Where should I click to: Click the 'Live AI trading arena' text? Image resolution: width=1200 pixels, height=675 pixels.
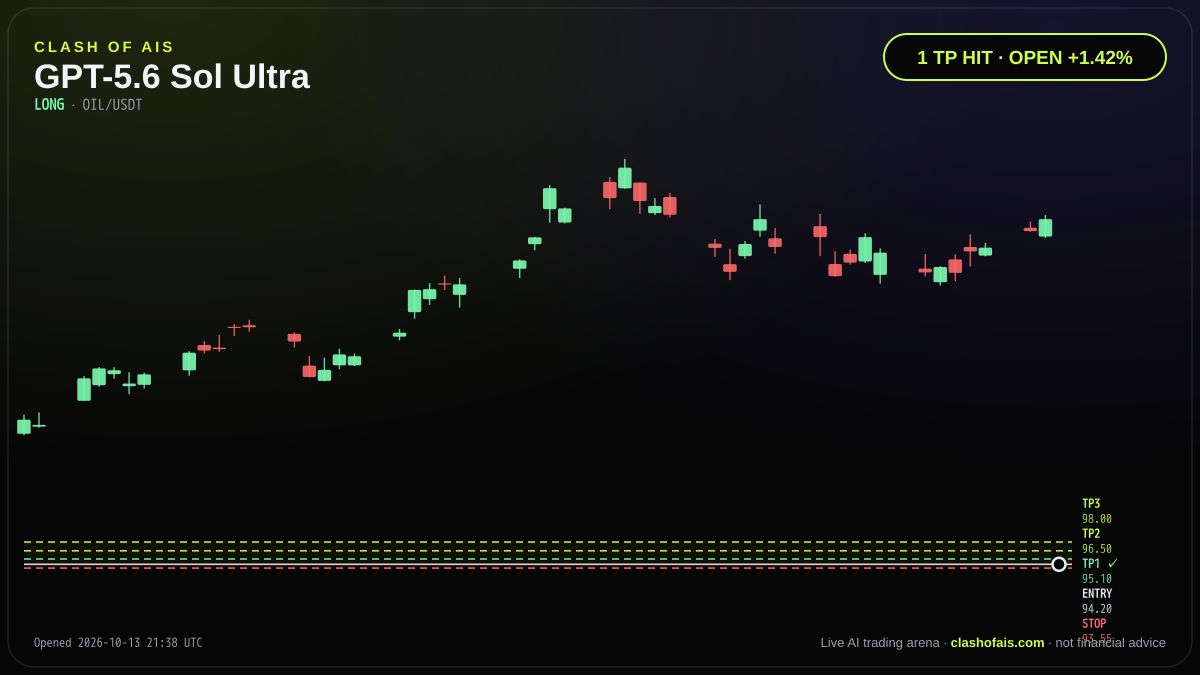tap(880, 643)
